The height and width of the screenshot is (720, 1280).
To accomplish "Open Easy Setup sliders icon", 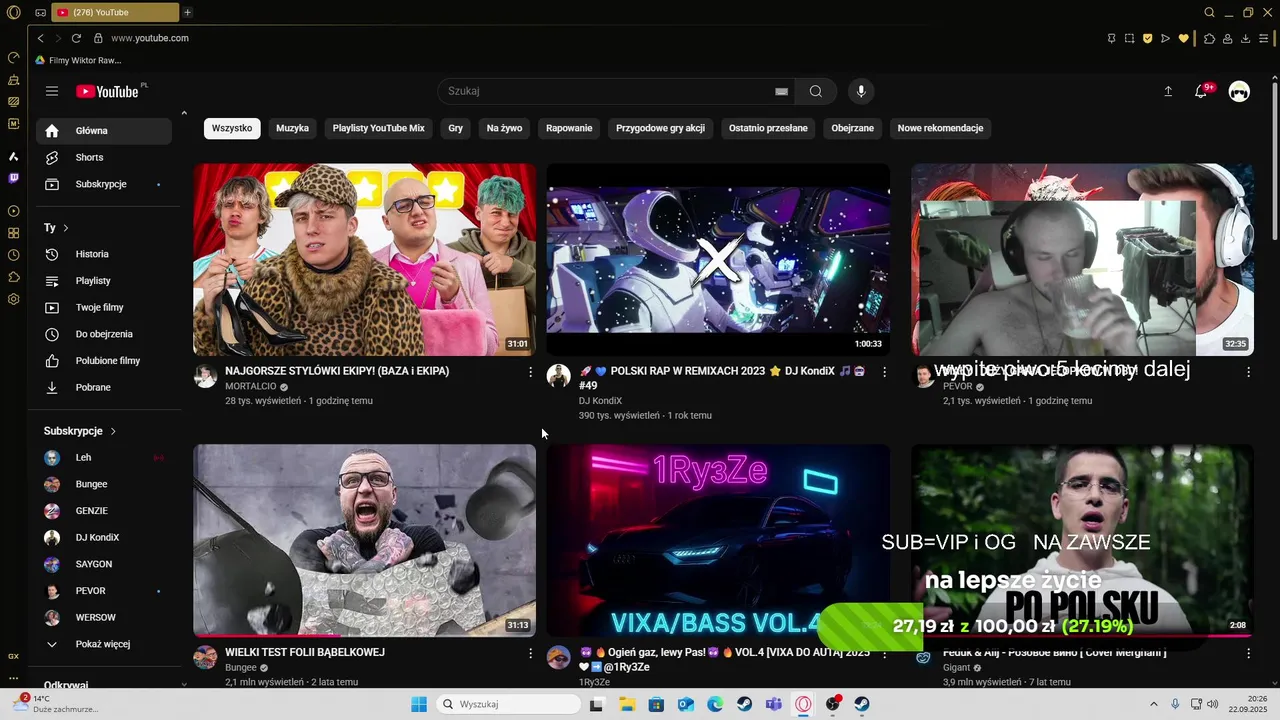I will [1264, 38].
